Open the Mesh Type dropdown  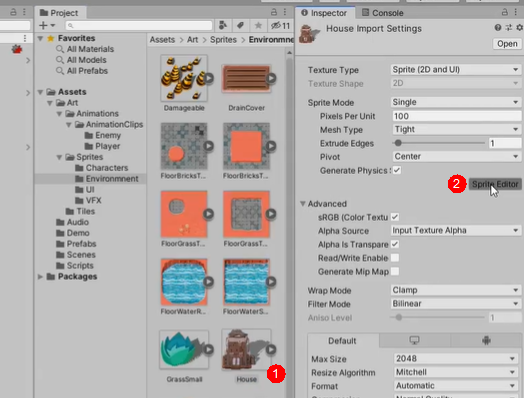(457, 129)
